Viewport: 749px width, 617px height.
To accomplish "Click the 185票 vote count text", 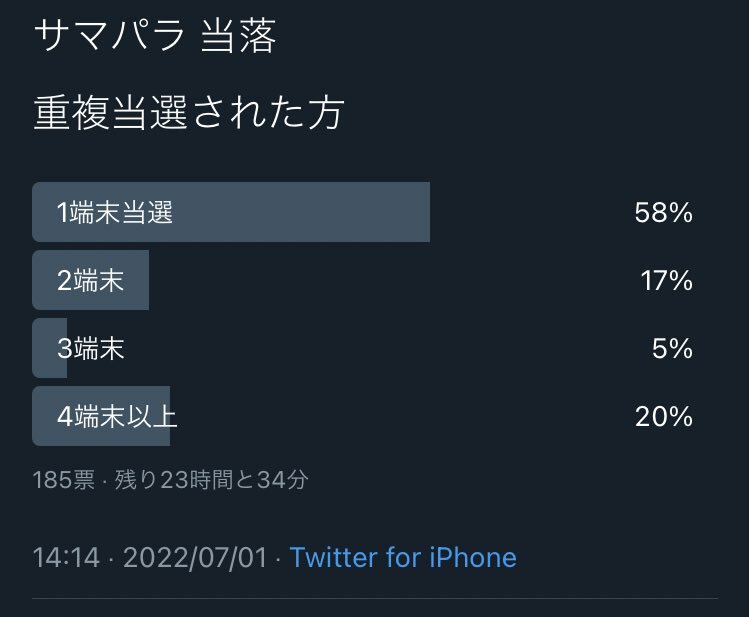I will coord(64,479).
